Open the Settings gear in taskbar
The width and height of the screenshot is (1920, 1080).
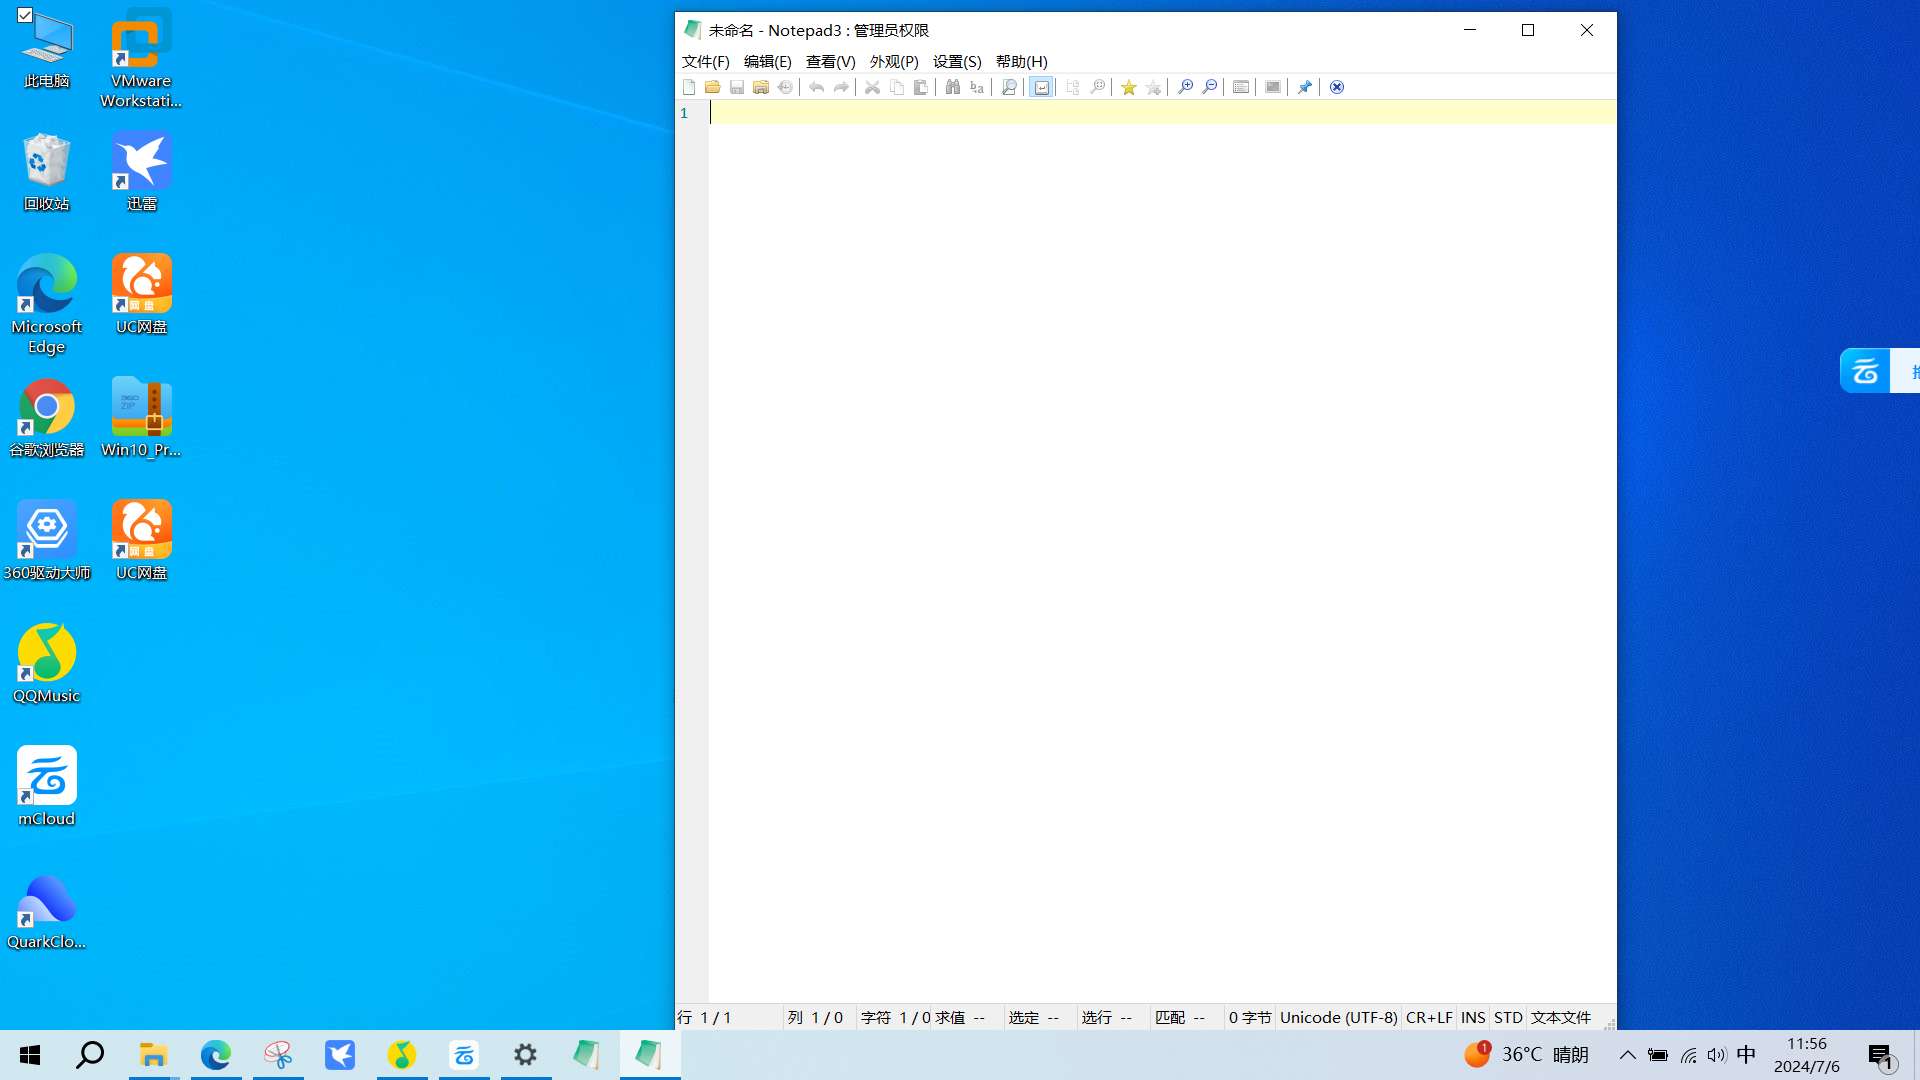point(525,1055)
